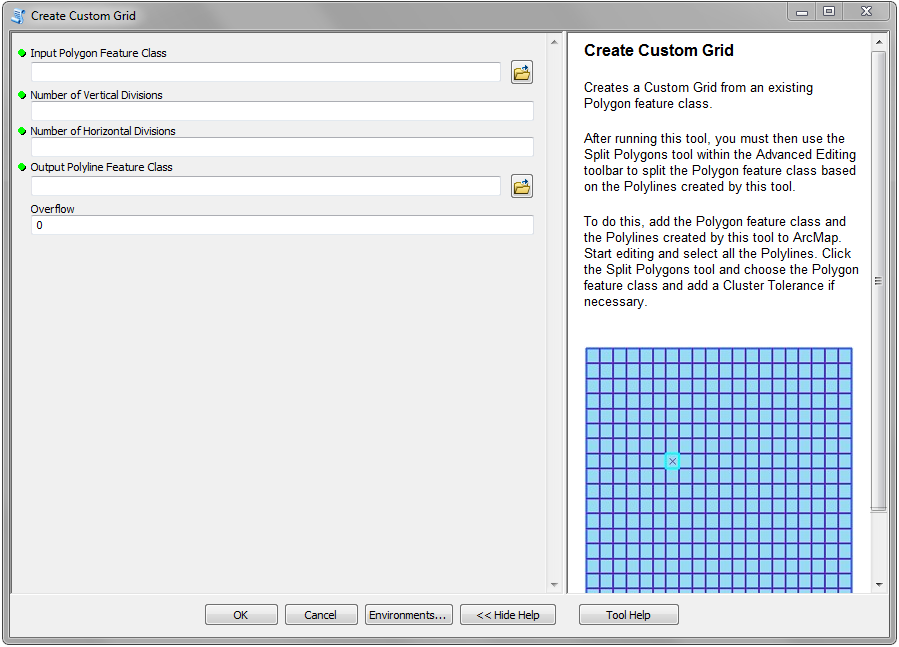
Task: Minimize the Create Custom Grid window
Action: click(802, 11)
